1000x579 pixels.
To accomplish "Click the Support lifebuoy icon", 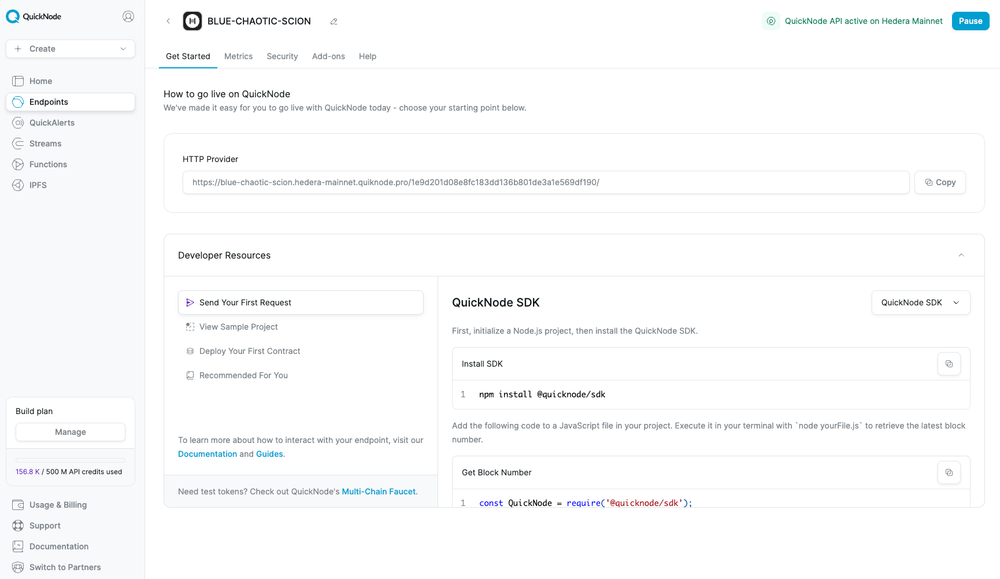I will coord(18,525).
